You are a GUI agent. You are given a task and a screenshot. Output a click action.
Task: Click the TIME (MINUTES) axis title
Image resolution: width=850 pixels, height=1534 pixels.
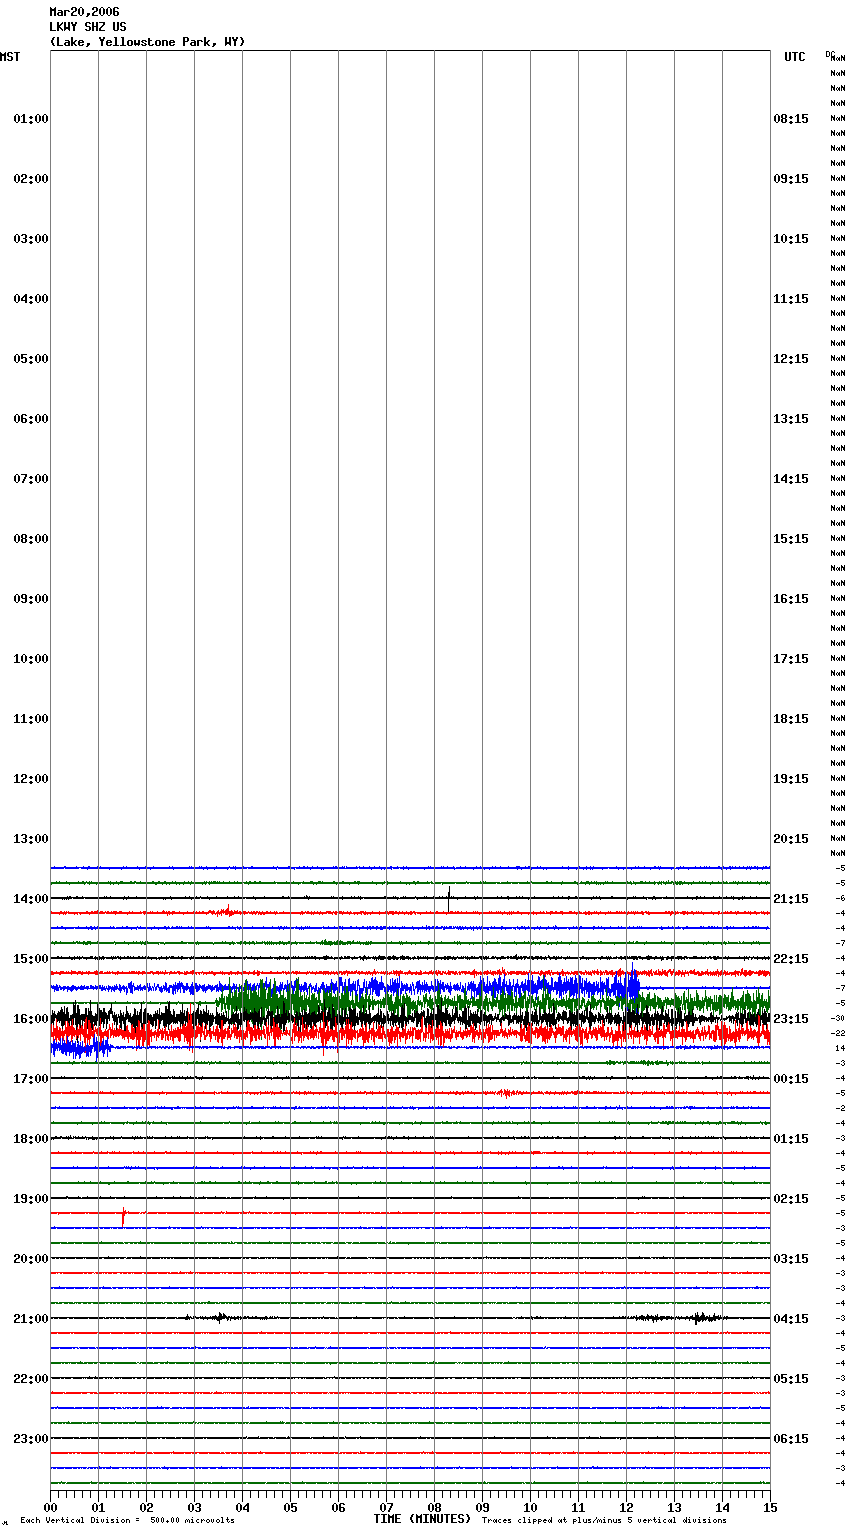(422, 1519)
